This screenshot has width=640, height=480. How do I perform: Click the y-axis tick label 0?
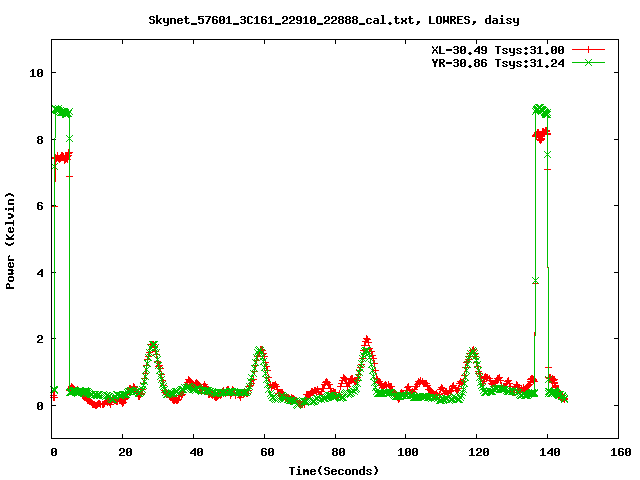[40, 406]
